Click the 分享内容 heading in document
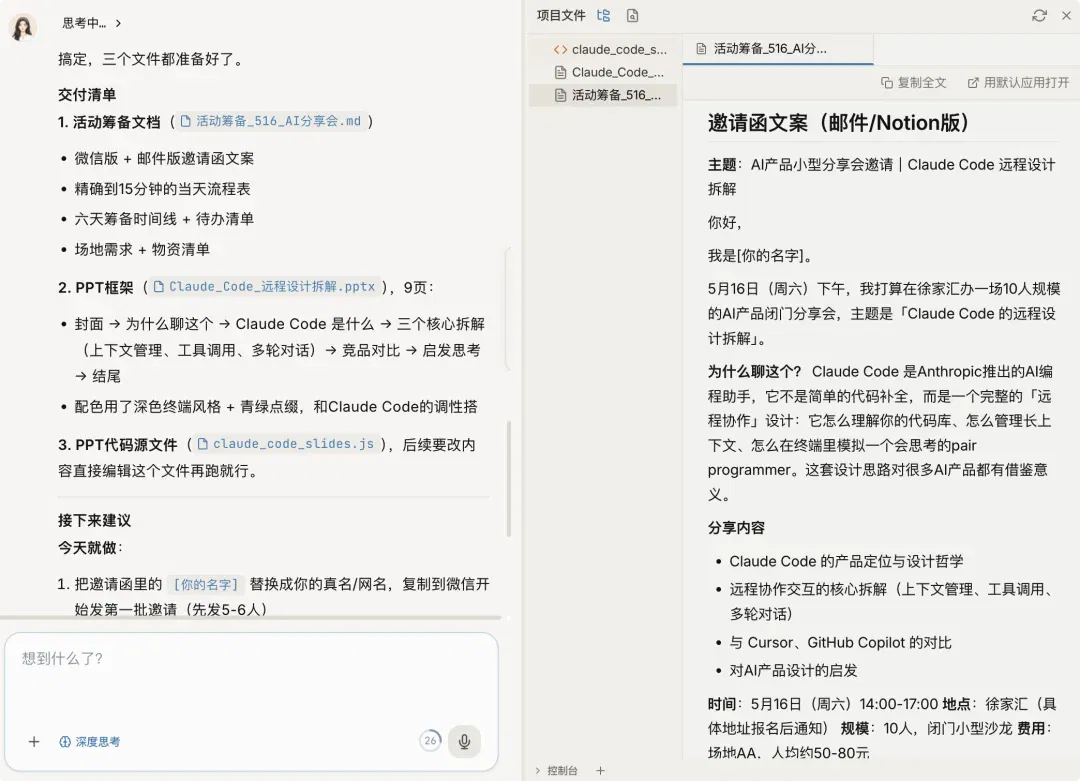Viewport: 1080px width, 781px height. click(x=736, y=528)
